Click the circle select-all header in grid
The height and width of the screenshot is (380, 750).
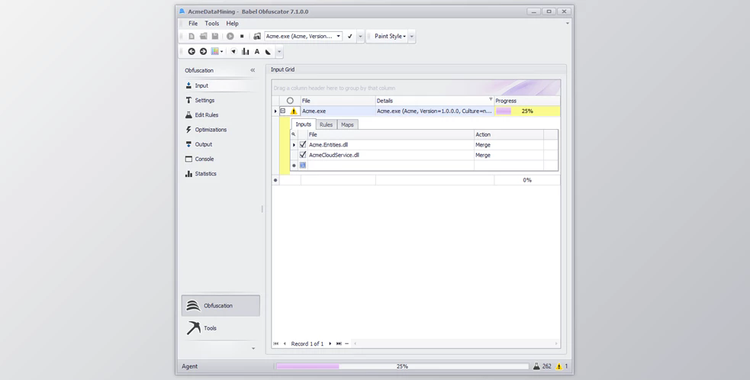(x=290, y=101)
